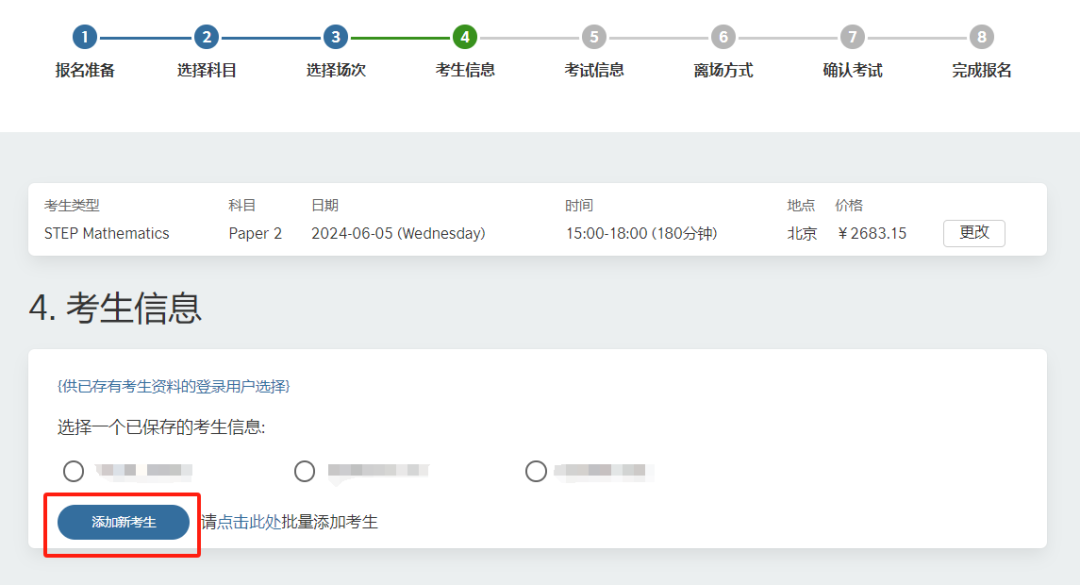1080x585 pixels.
Task: Click the third blurred candidate name
Action: (603, 471)
